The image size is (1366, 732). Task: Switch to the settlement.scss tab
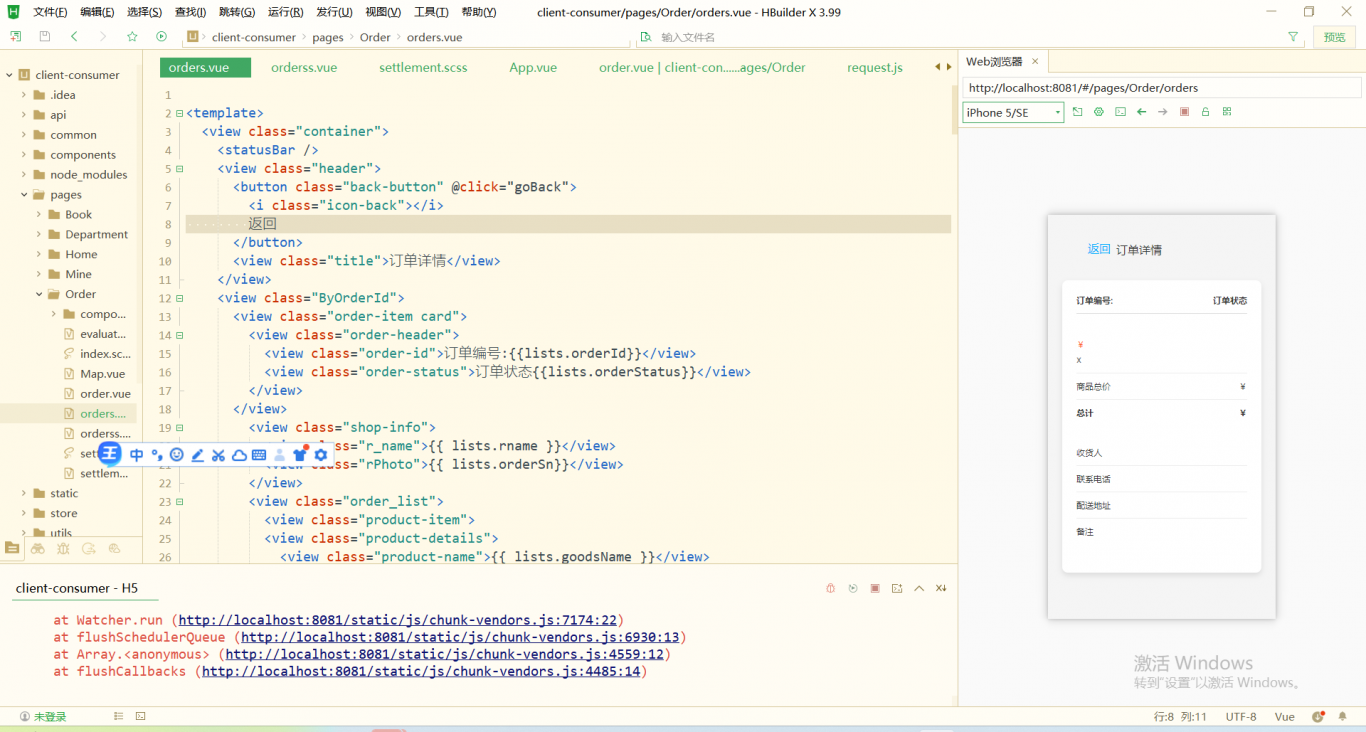(x=423, y=68)
